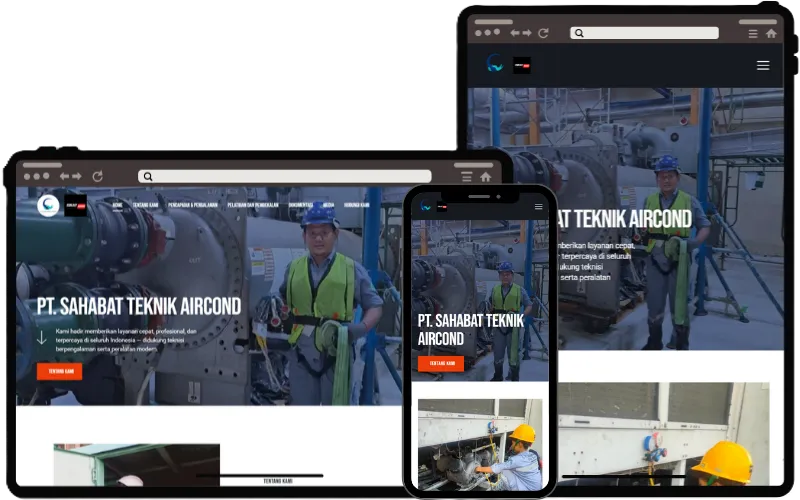
Task: Click the partial photo thumbnail in desktop mockup
Action: click(x=137, y=465)
